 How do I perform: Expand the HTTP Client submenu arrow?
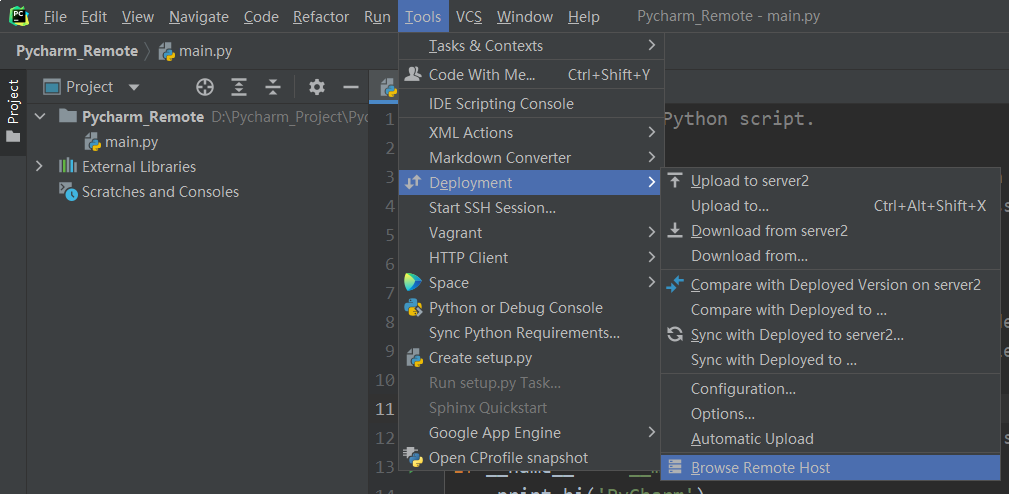pyautogui.click(x=651, y=257)
